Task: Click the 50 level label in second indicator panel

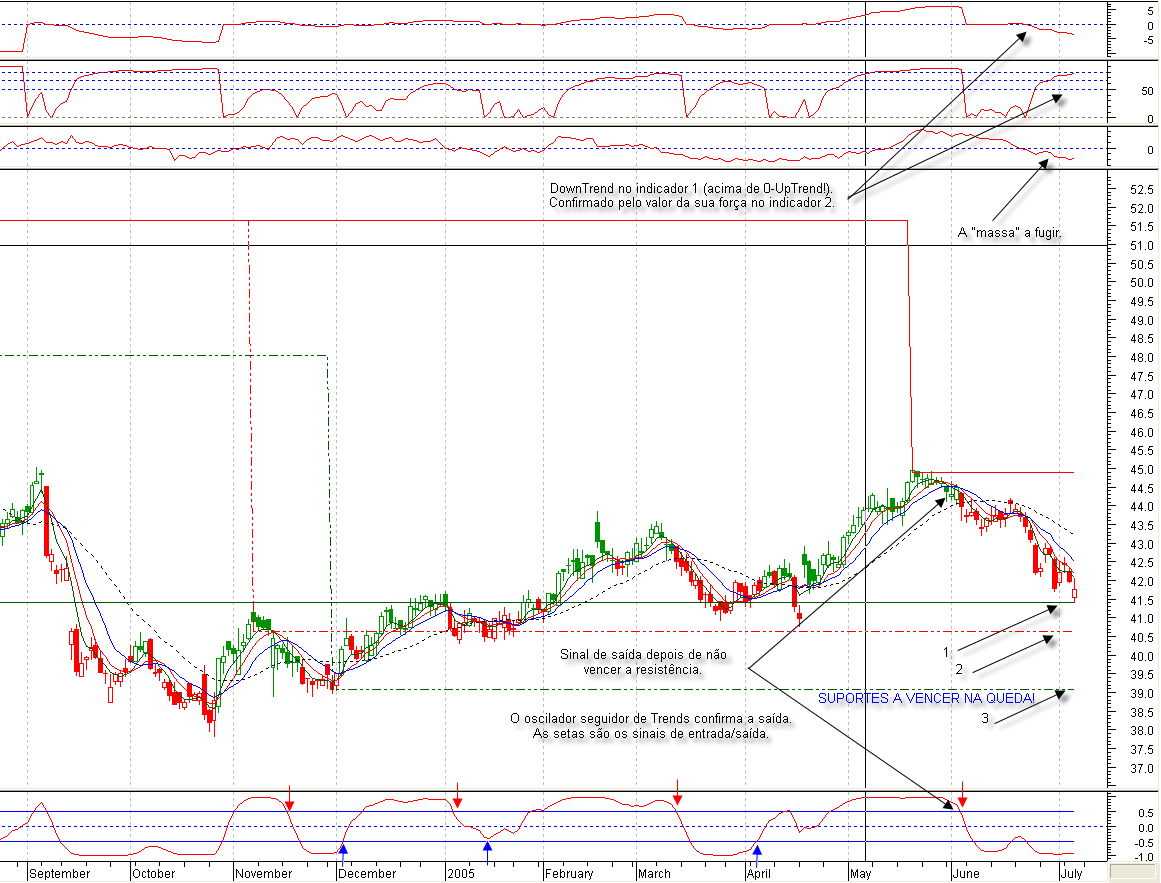Action: pyautogui.click(x=1147, y=91)
